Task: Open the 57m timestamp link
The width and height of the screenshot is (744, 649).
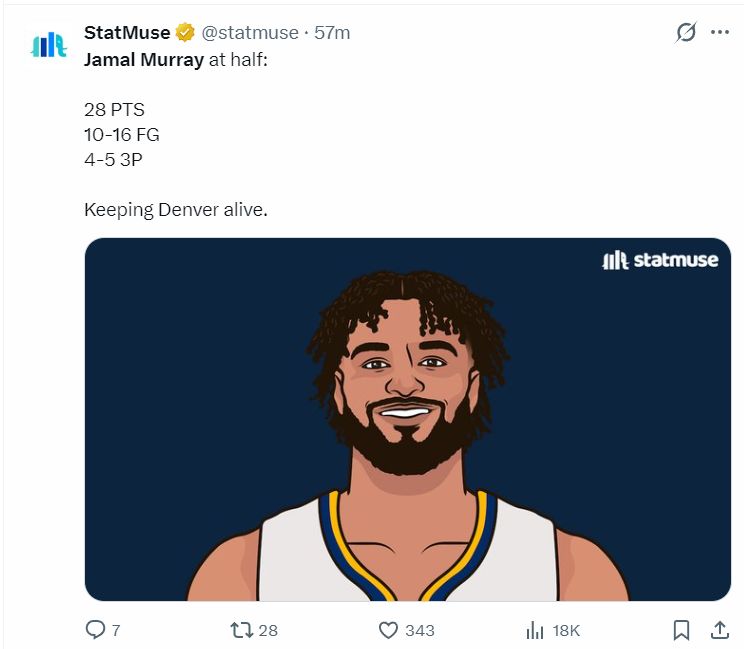Action: 332,33
